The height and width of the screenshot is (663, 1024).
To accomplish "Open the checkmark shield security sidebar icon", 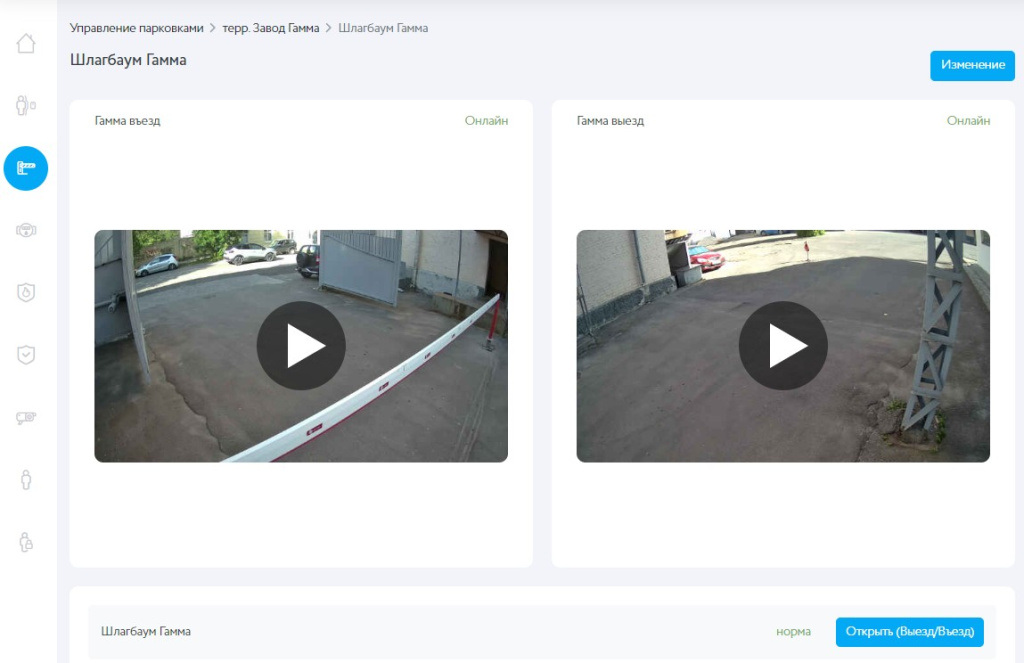I will point(26,354).
